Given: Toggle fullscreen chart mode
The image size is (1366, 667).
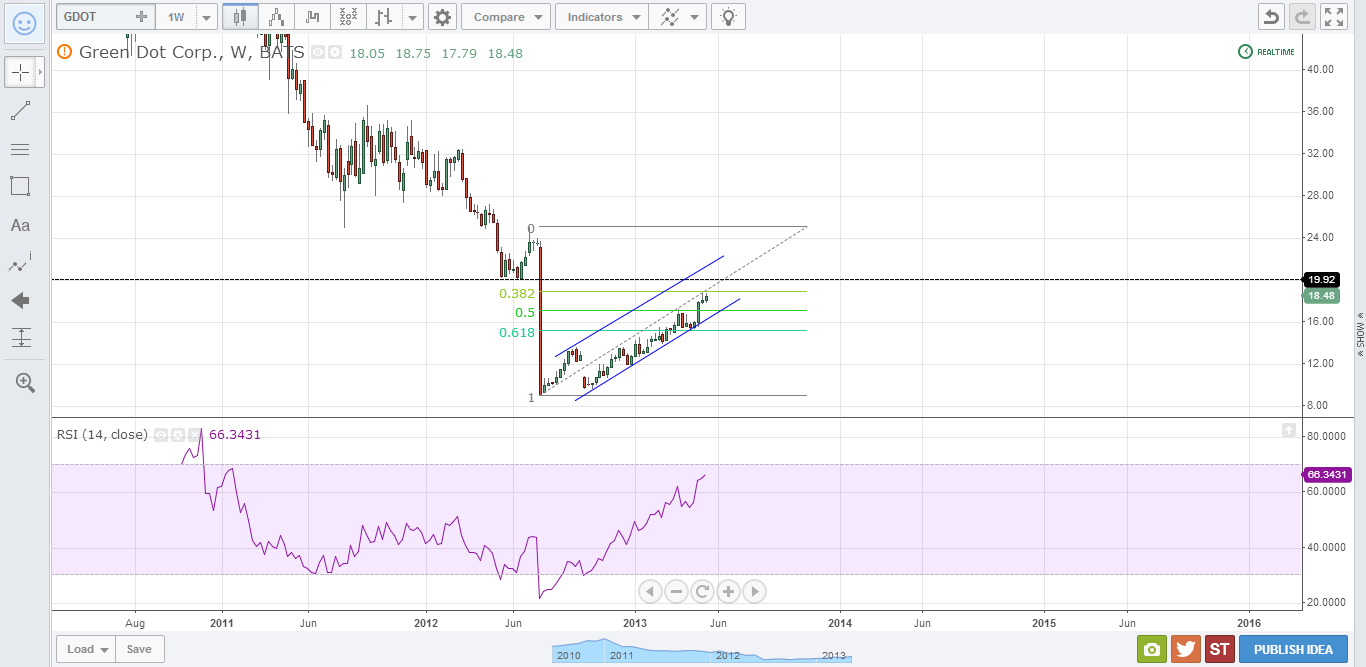Looking at the screenshot, I should pos(1334,17).
